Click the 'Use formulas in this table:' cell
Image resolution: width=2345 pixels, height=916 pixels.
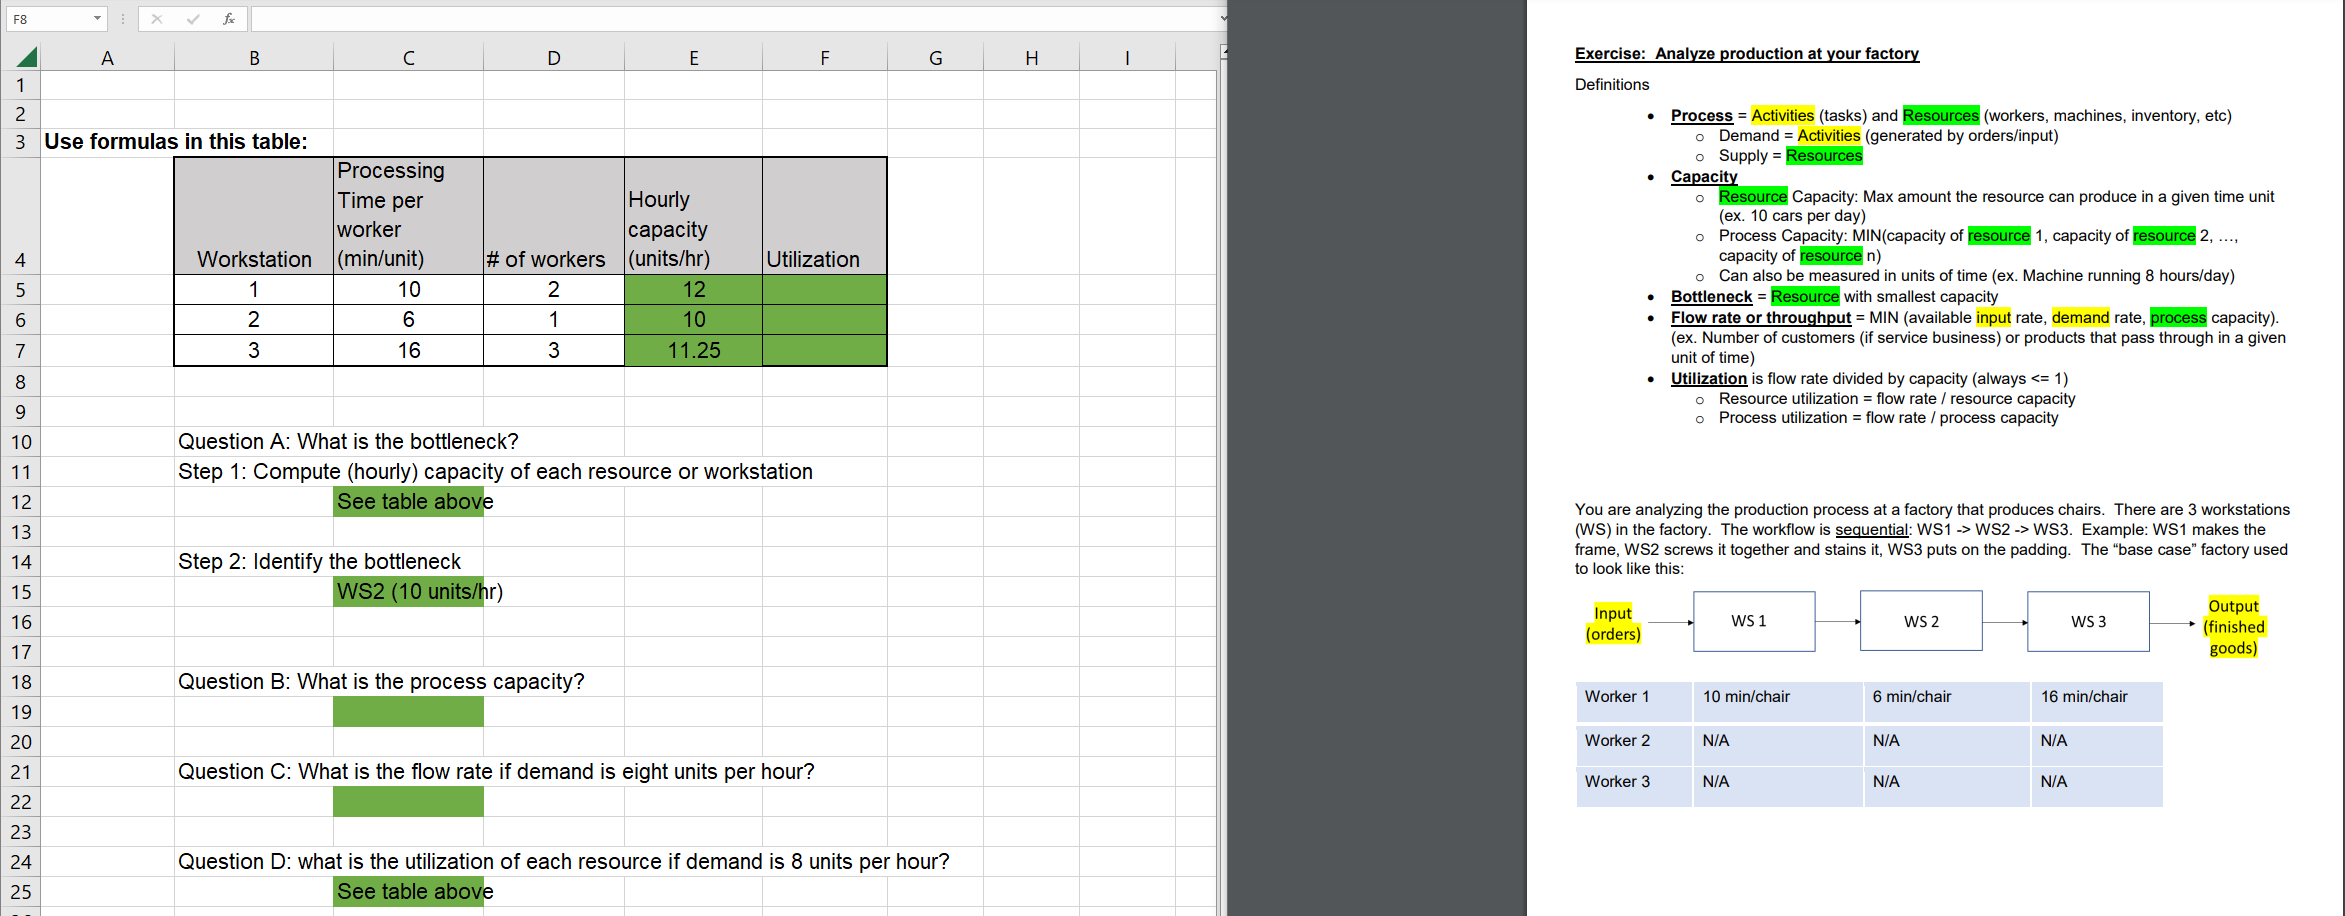(176, 142)
